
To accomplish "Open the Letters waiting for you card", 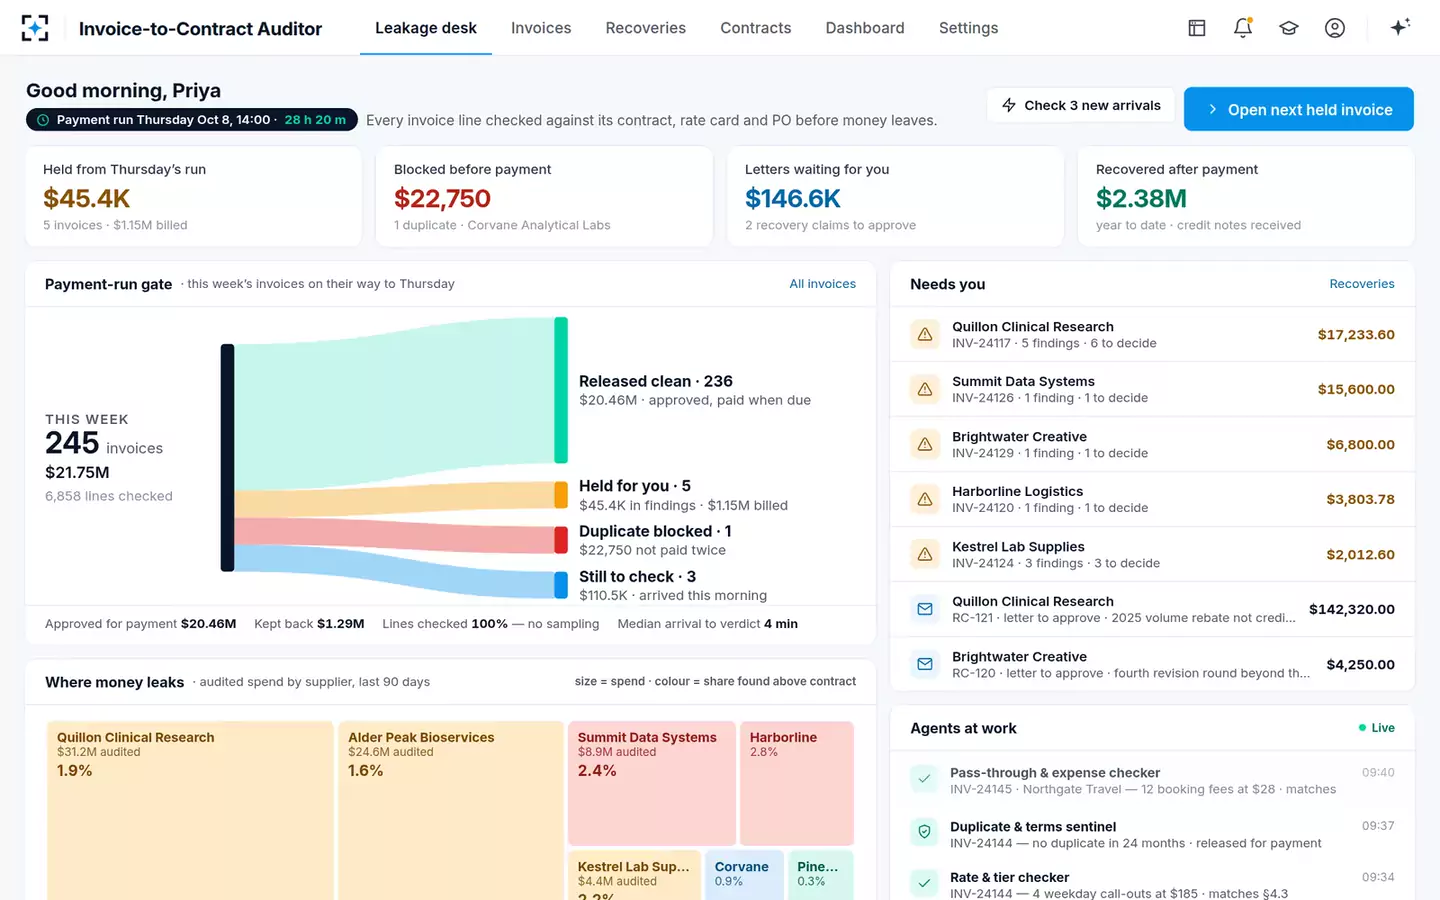I will tap(895, 196).
